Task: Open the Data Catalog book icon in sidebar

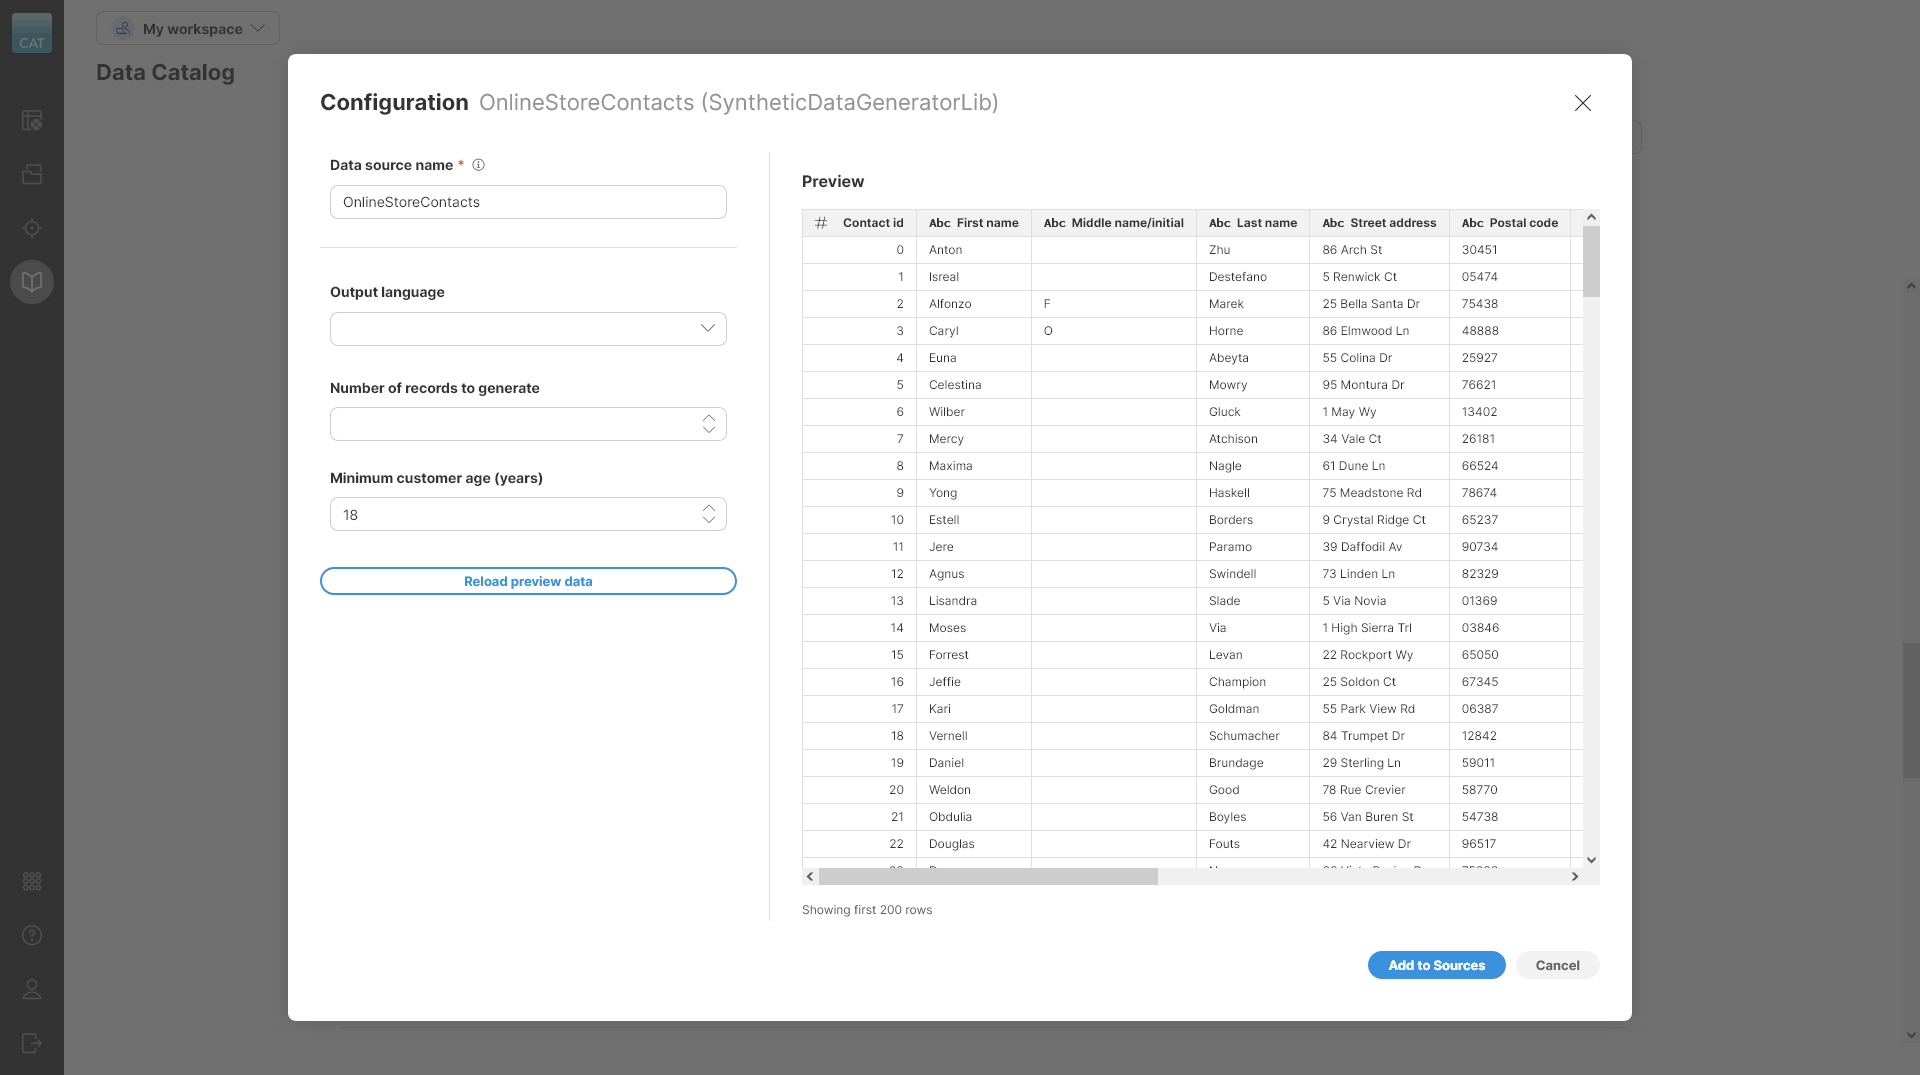Action: tap(32, 282)
